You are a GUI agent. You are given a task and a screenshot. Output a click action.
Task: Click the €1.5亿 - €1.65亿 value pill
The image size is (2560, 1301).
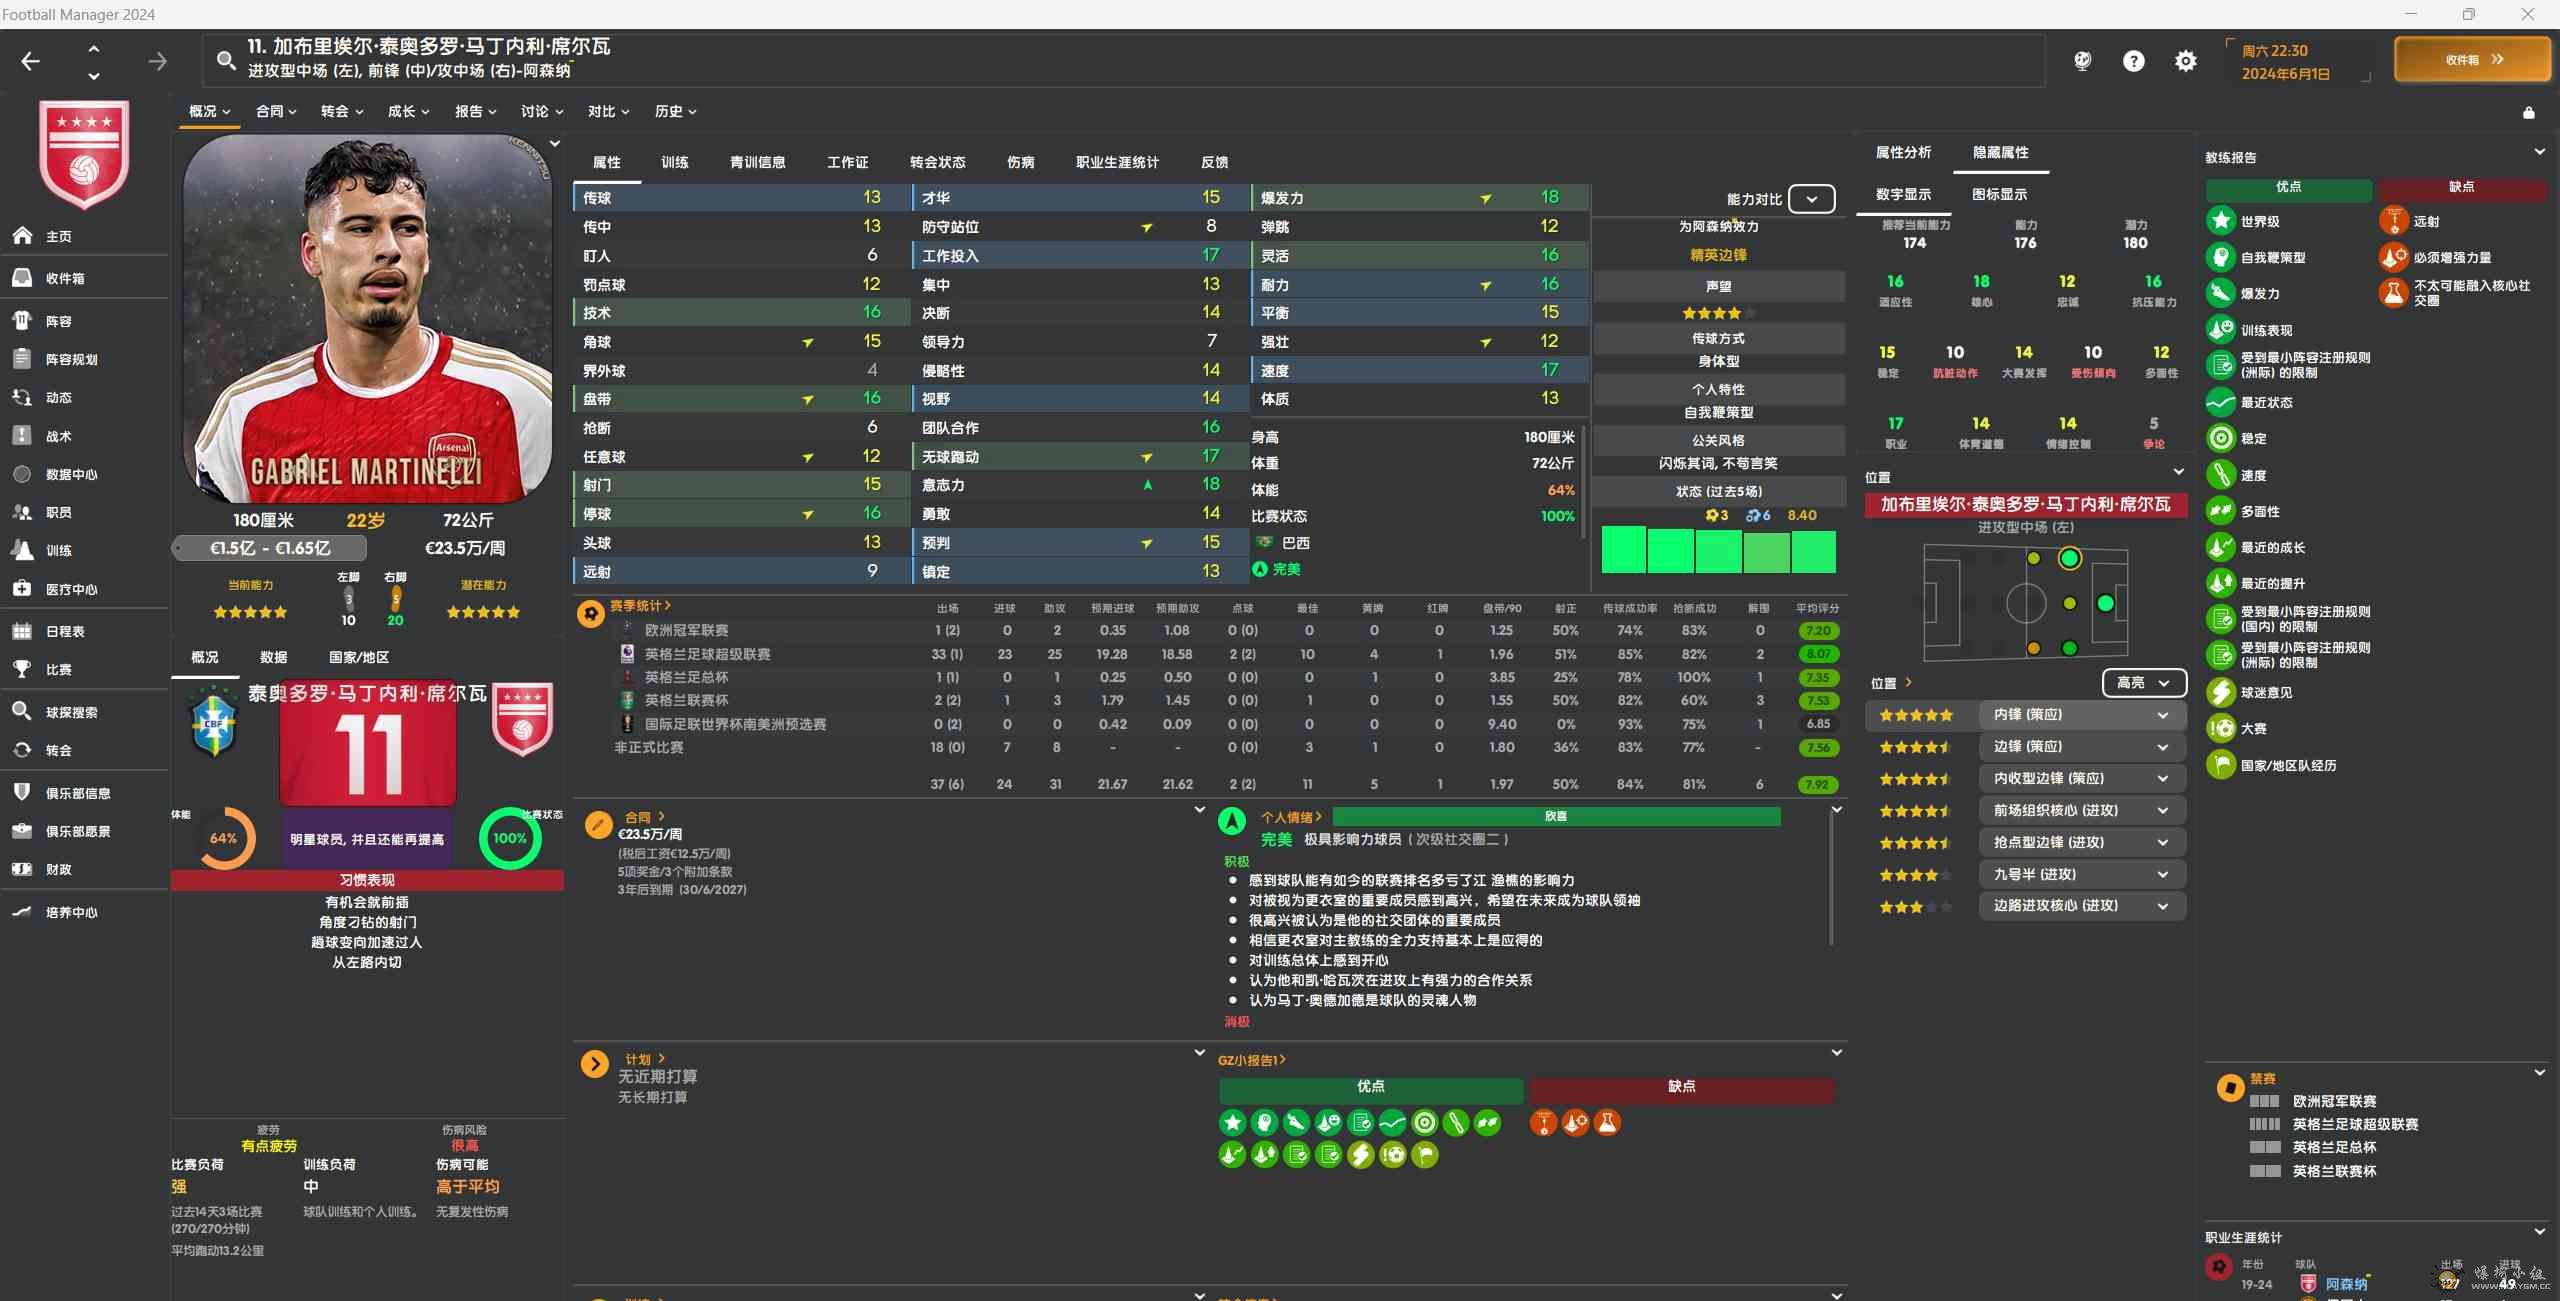click(x=269, y=548)
